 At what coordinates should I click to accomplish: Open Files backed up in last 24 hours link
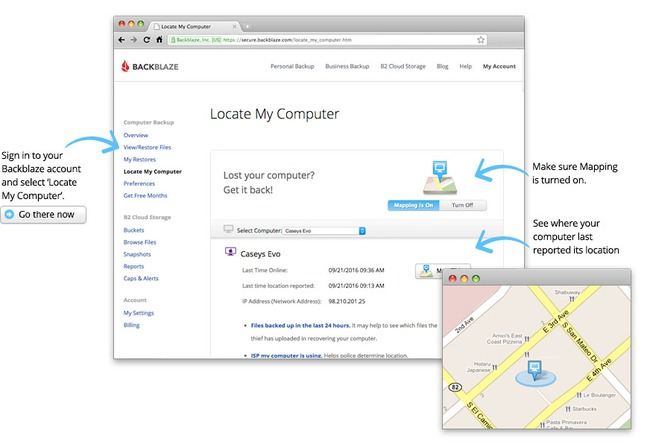tap(301, 326)
